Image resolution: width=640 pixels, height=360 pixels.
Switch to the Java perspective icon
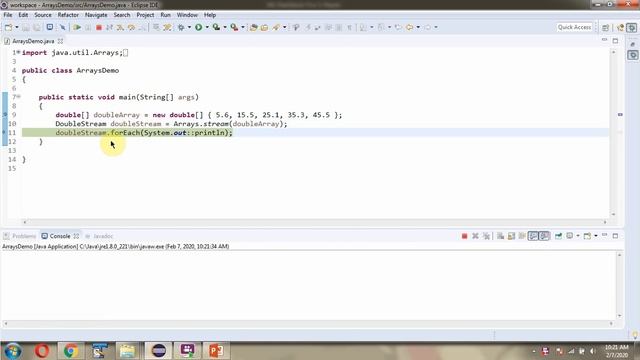(621, 27)
